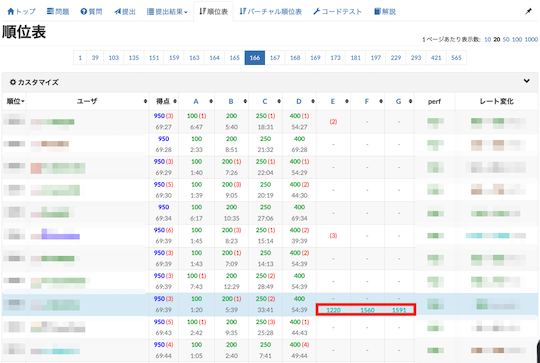Go to standings page 165
Screen dimensions: 540x363
[235, 58]
